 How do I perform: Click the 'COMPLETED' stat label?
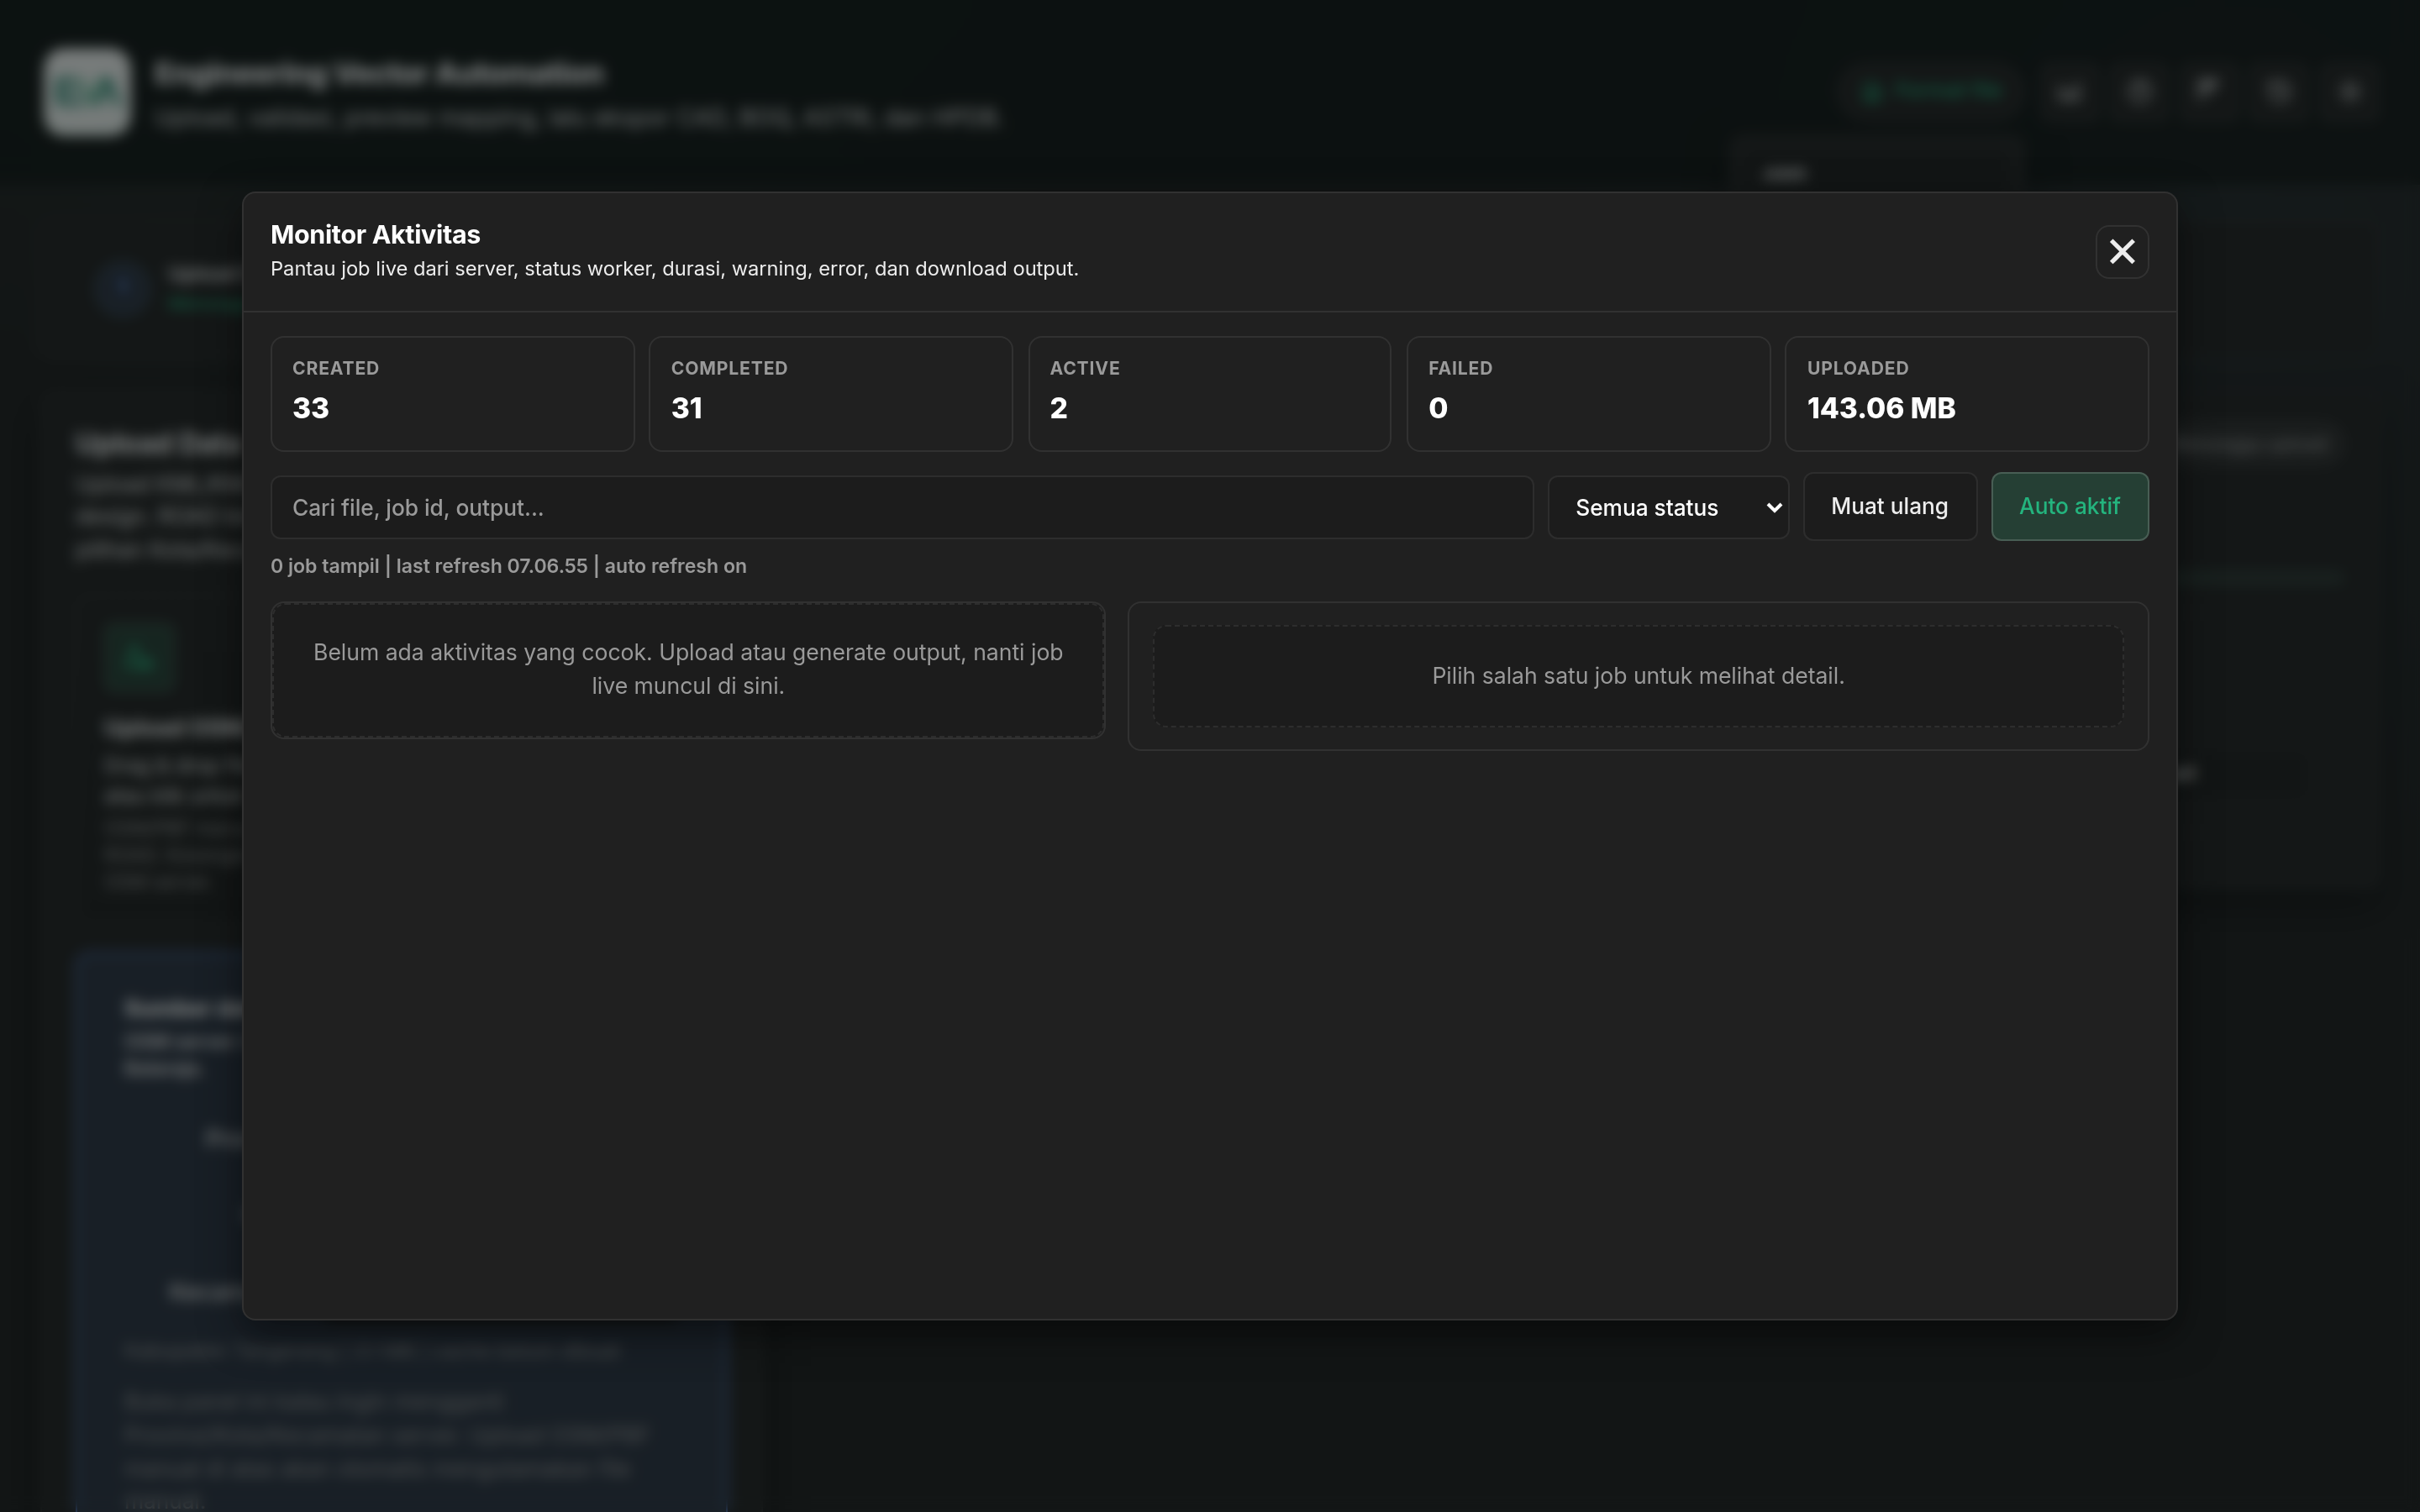pyautogui.click(x=729, y=368)
